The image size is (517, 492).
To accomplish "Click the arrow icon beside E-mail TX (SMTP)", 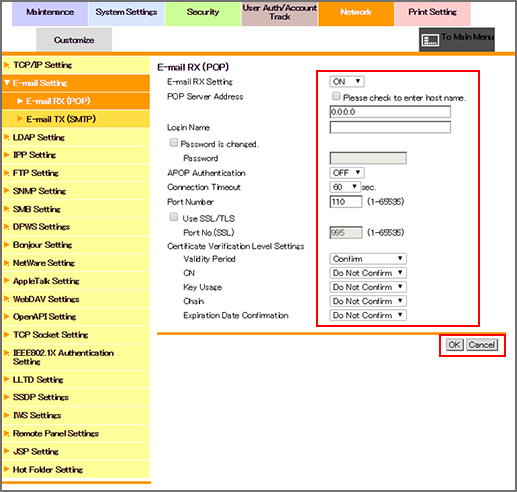I will pos(20,119).
